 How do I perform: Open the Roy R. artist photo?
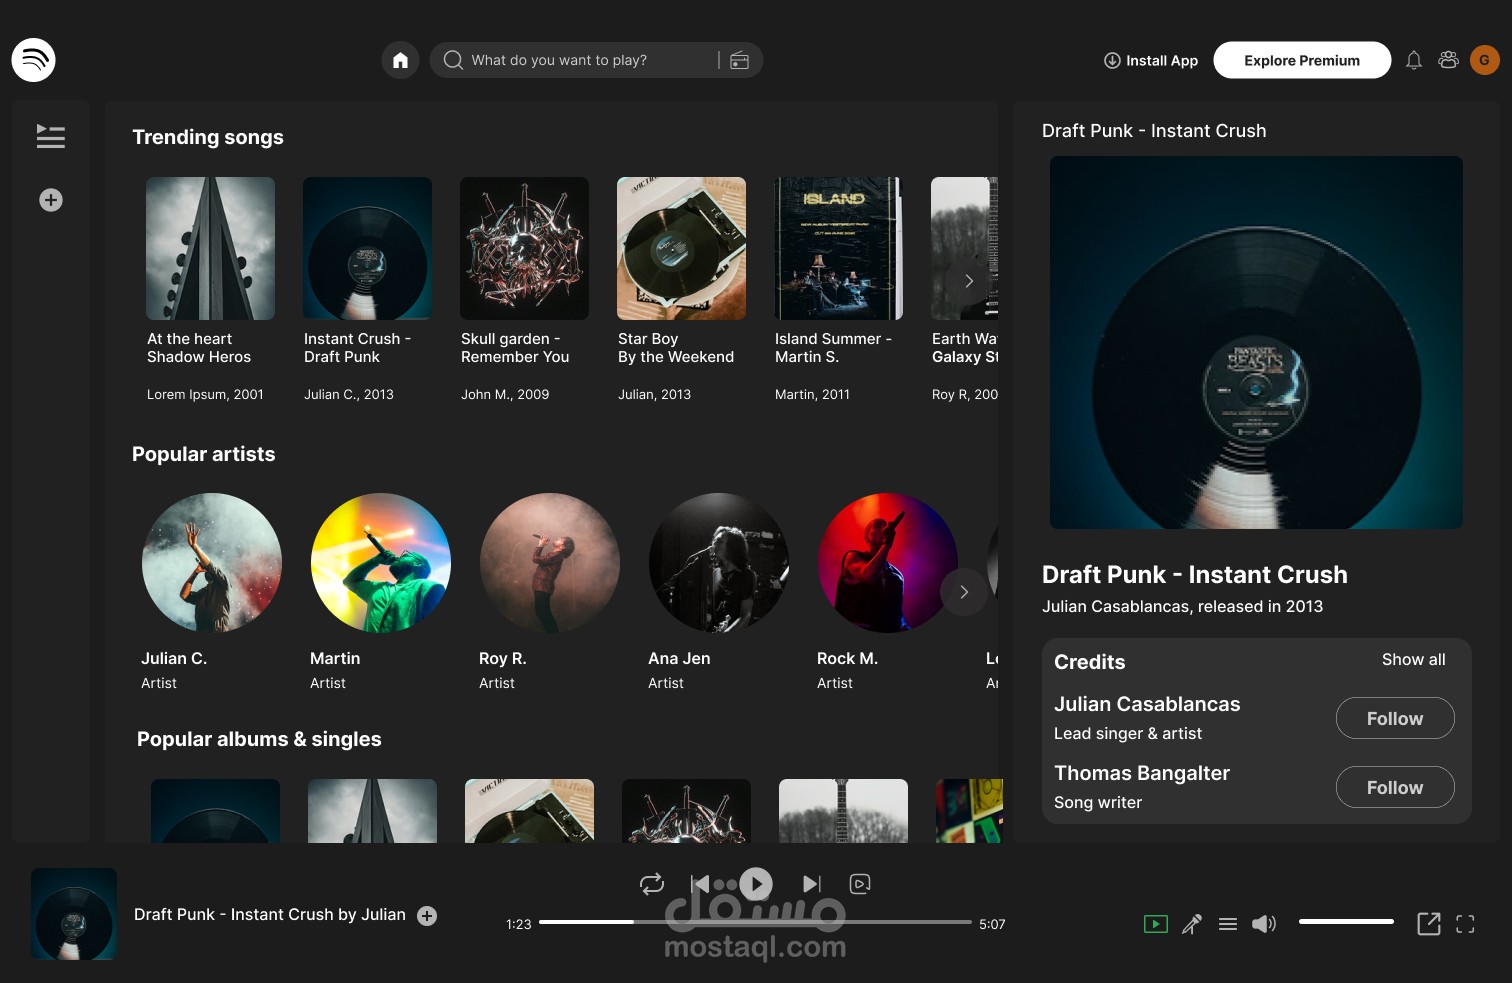pyautogui.click(x=549, y=563)
